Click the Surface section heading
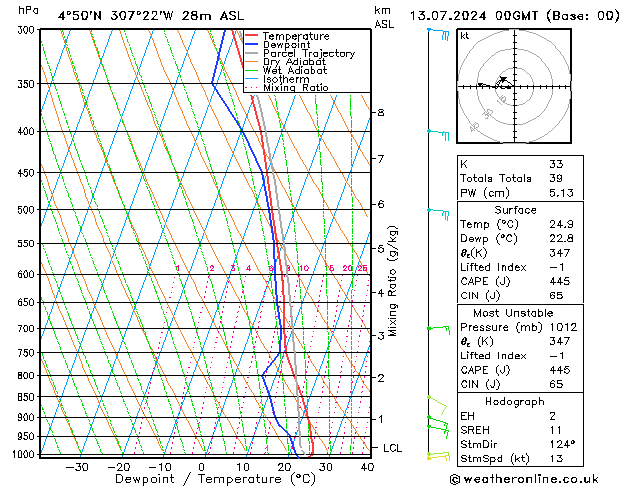This screenshot has height=486, width=629. click(x=515, y=210)
